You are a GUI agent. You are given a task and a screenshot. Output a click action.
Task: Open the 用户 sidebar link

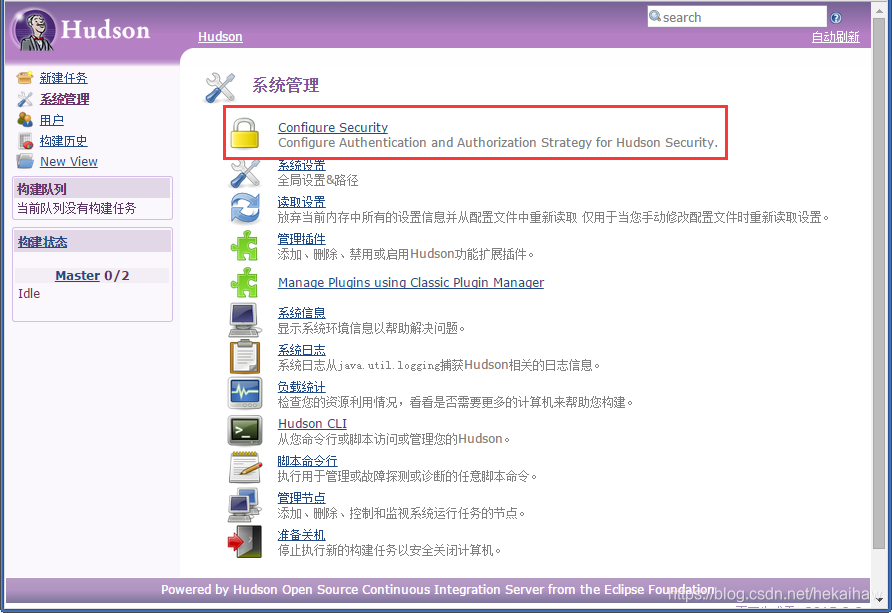pos(52,120)
